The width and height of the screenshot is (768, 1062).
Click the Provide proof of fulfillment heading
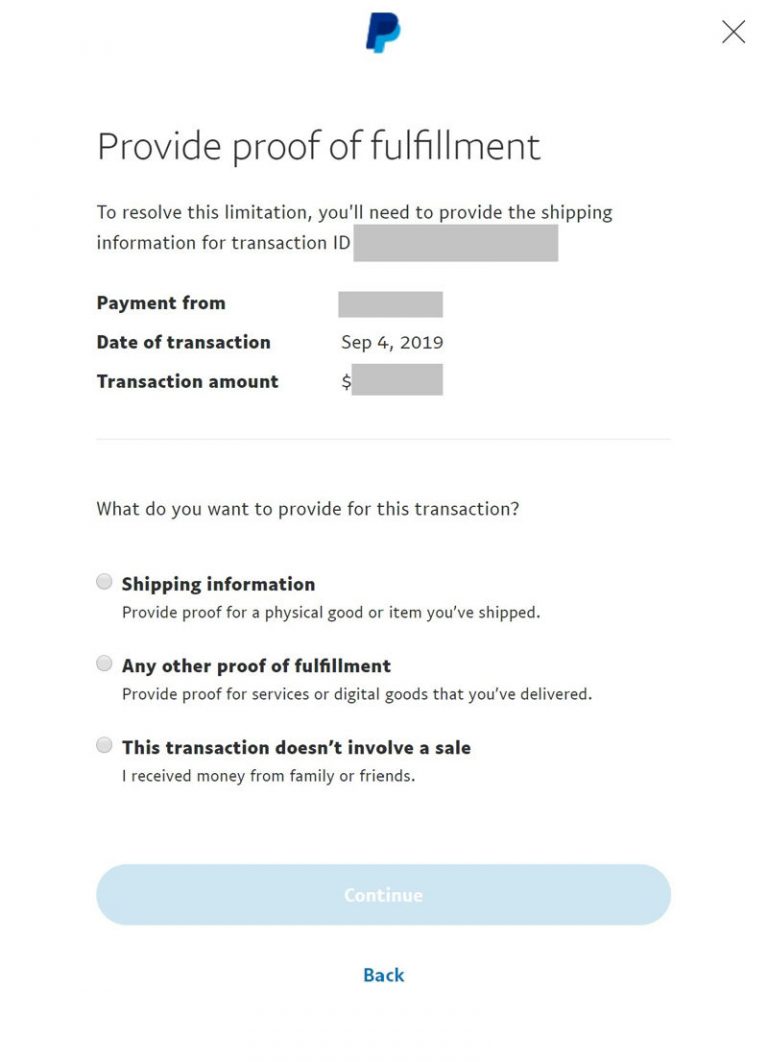[317, 146]
